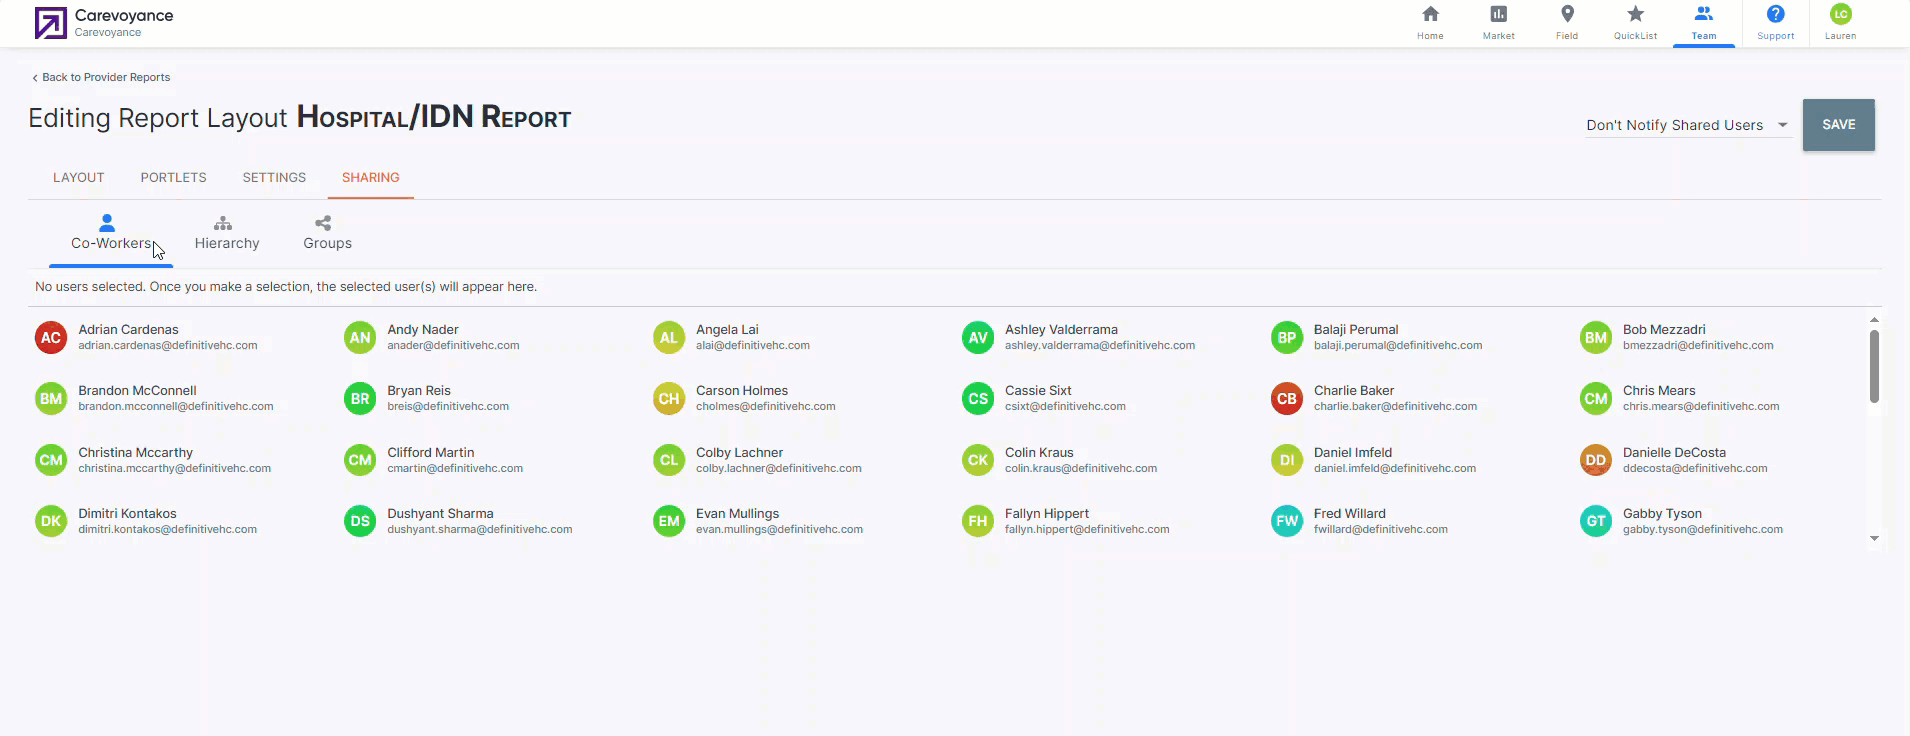Click the Daniel Imfeld name

tap(1353, 453)
